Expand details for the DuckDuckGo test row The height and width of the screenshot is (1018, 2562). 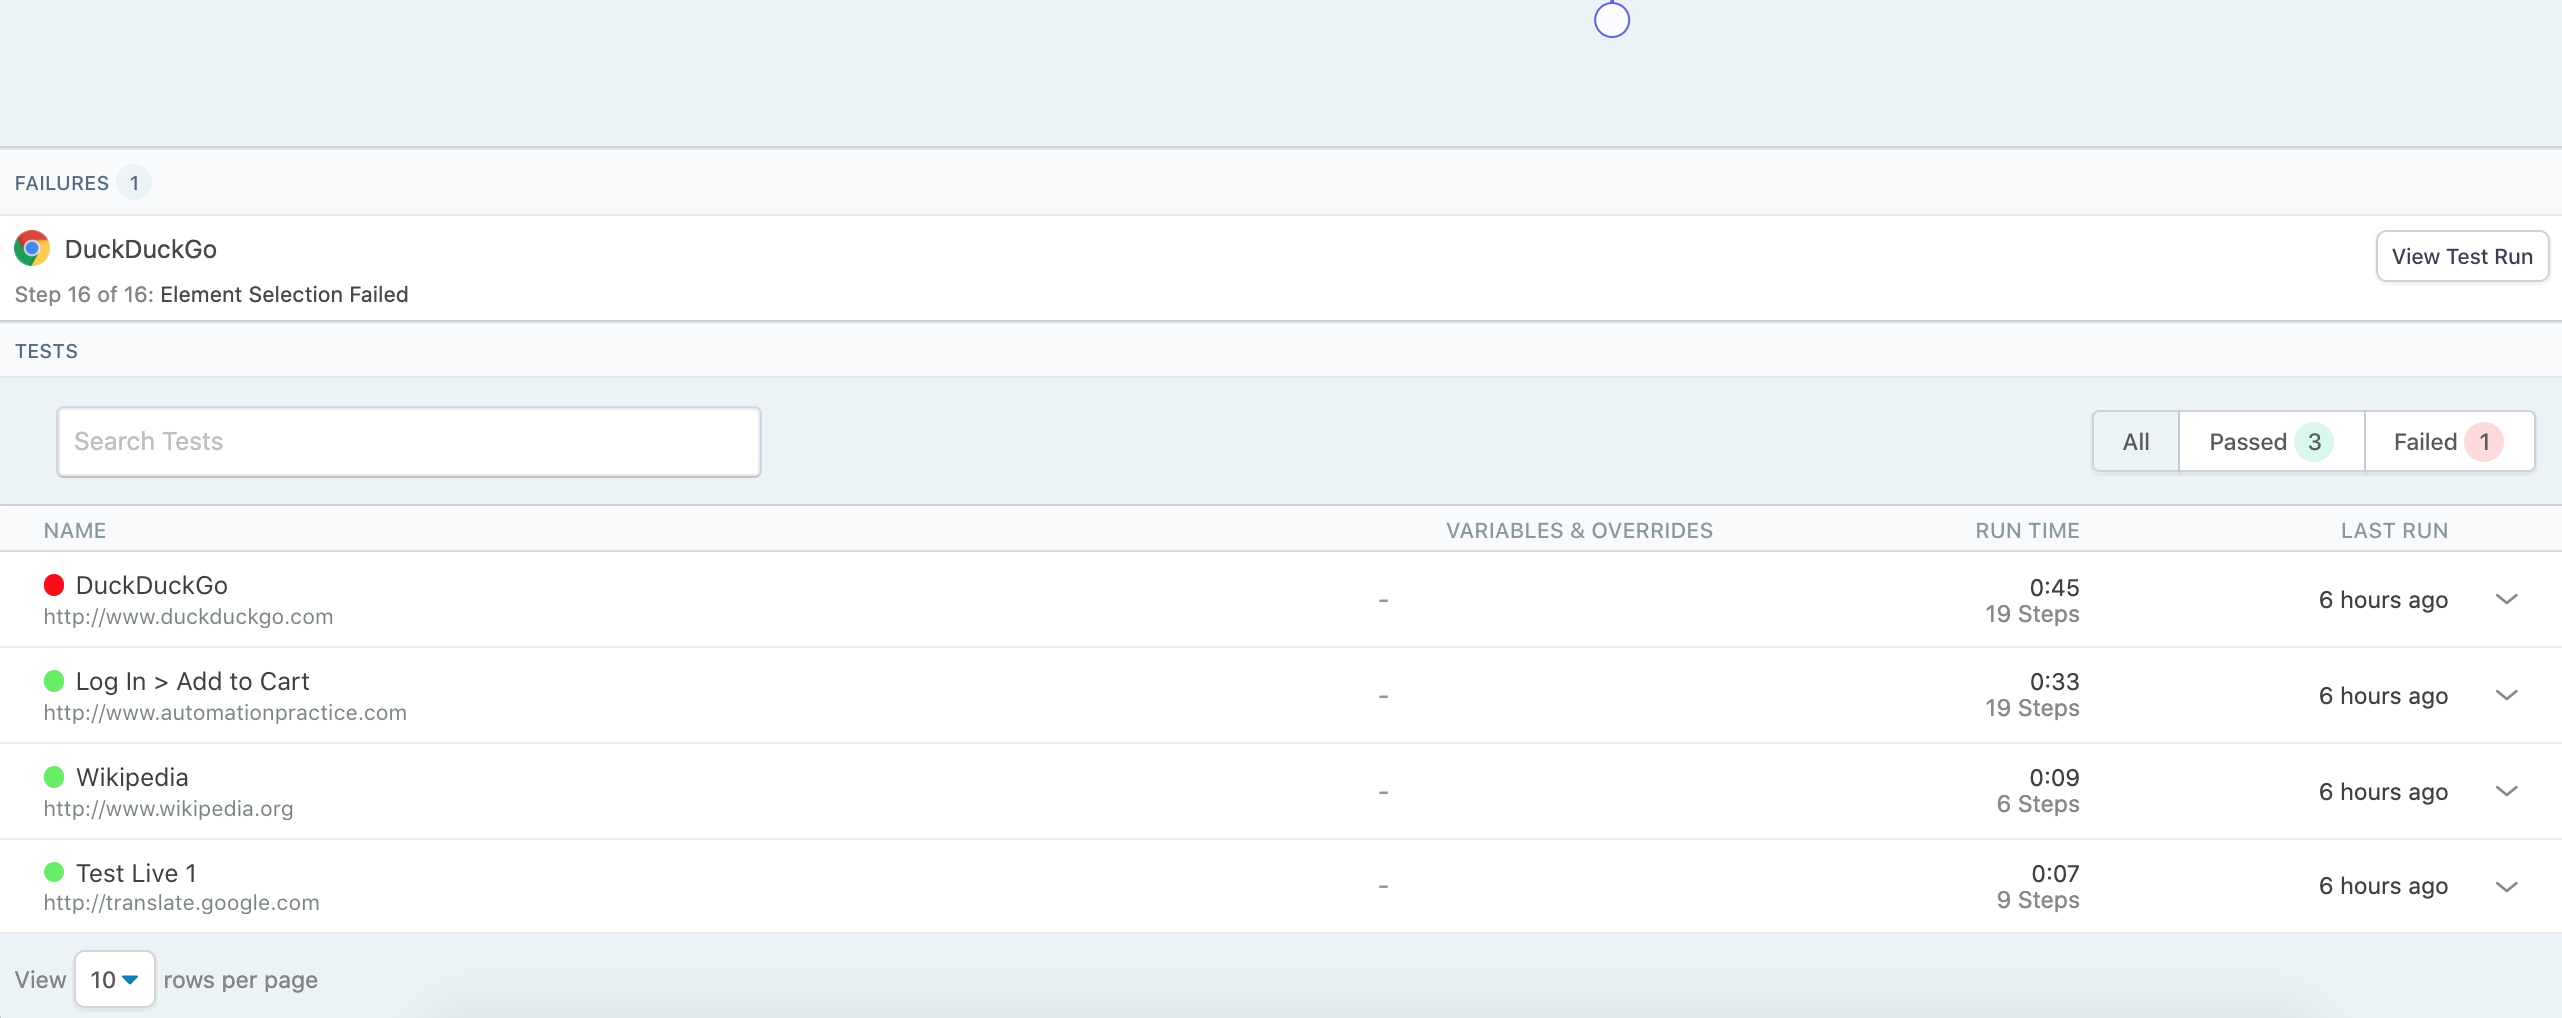(2508, 599)
